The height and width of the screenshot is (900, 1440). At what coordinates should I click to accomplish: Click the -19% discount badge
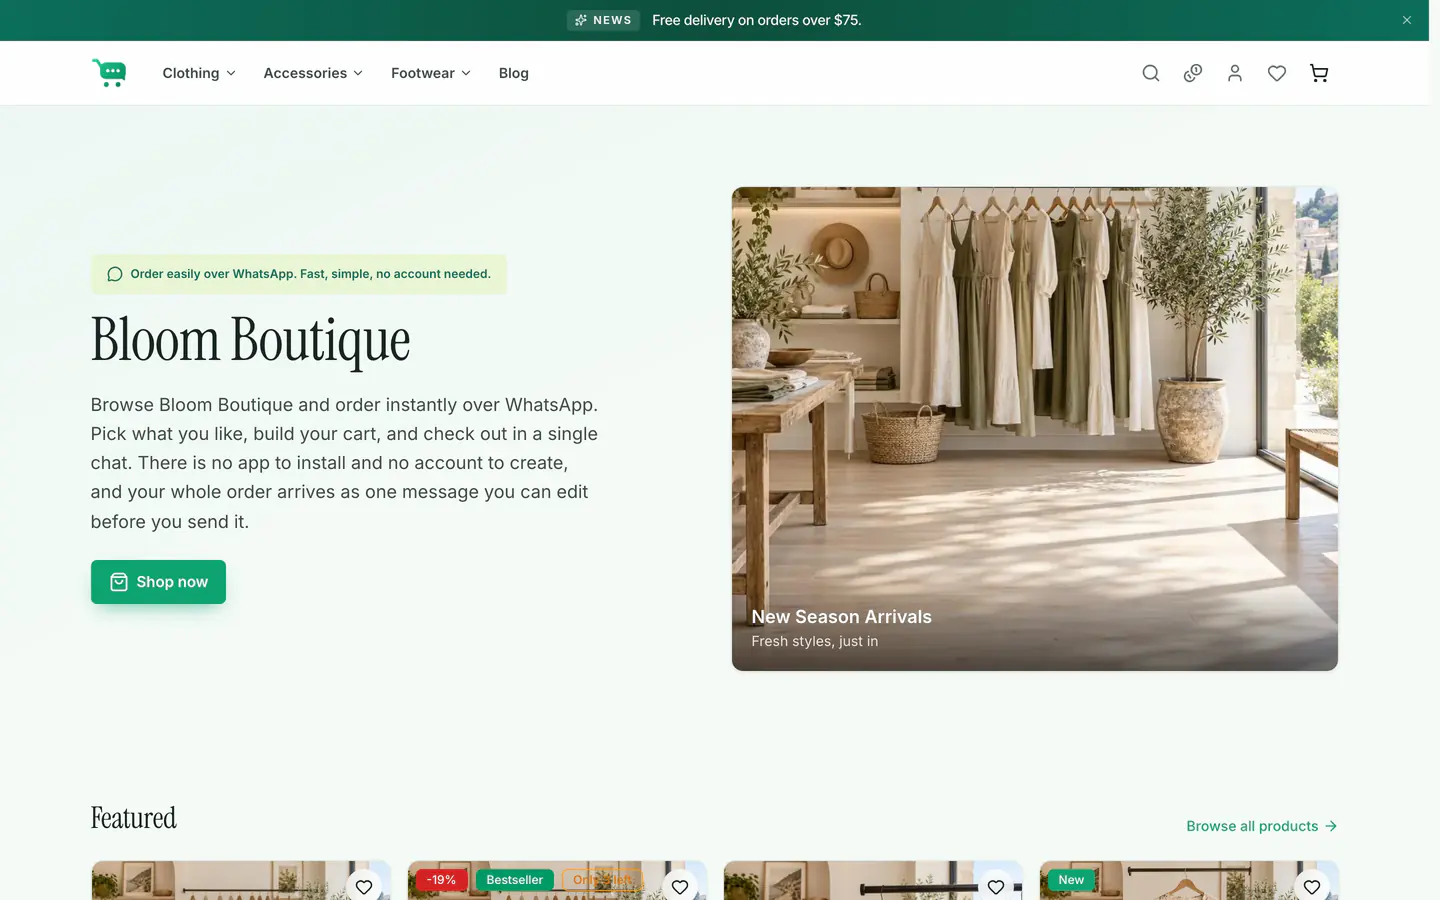click(x=441, y=880)
